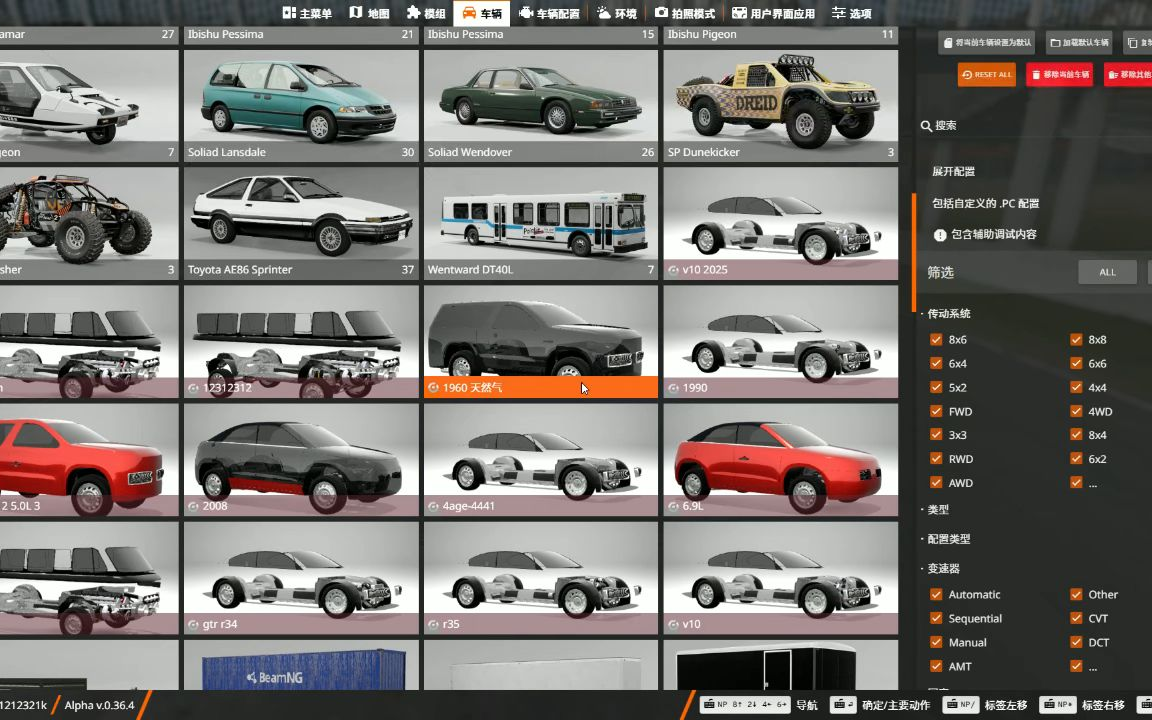Open the 模组 mods tab

426,12
